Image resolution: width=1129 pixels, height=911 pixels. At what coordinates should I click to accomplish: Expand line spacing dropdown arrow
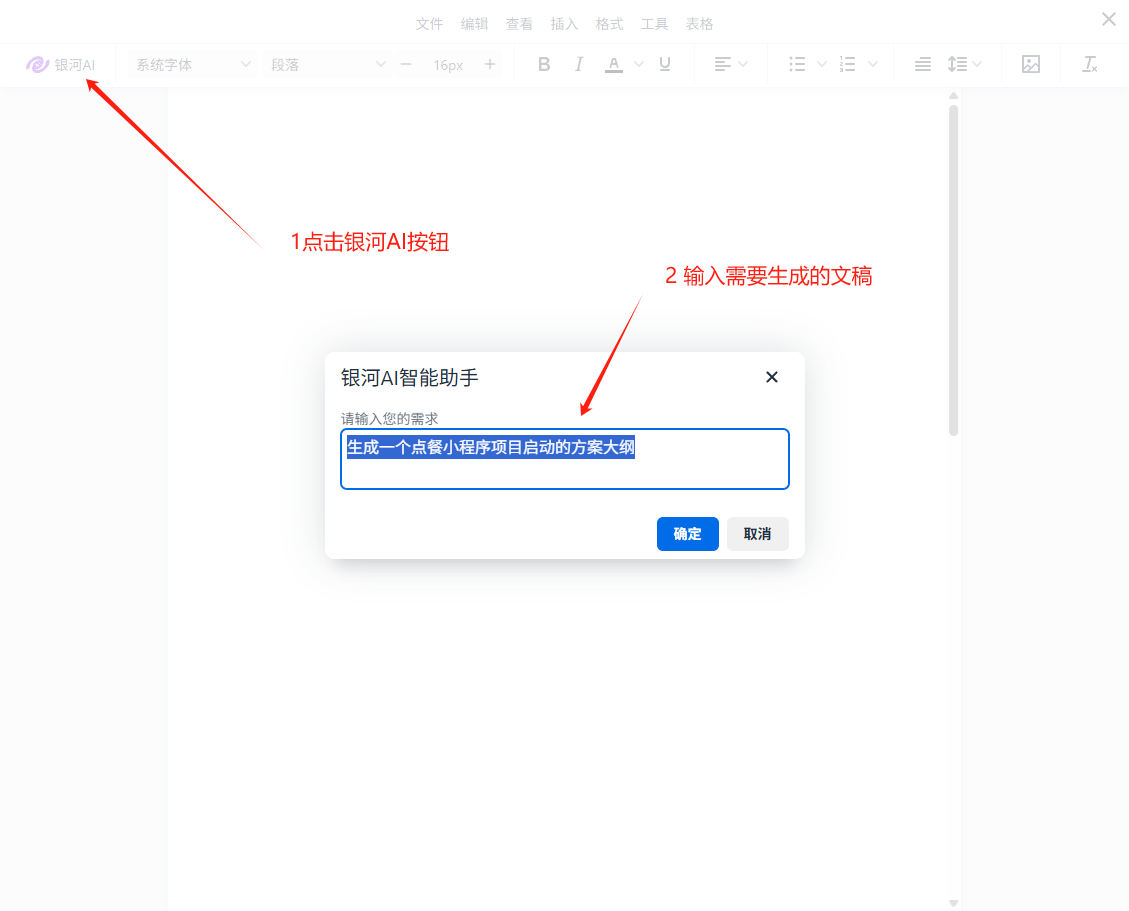(977, 65)
